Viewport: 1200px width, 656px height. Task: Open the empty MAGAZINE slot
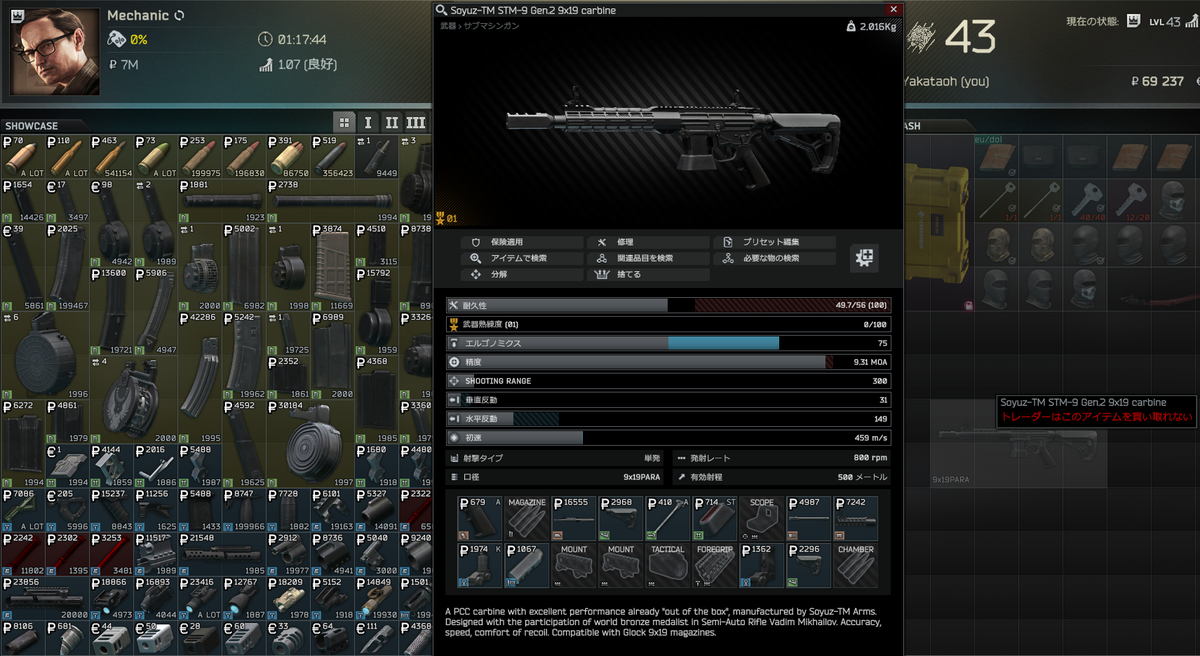(x=527, y=519)
